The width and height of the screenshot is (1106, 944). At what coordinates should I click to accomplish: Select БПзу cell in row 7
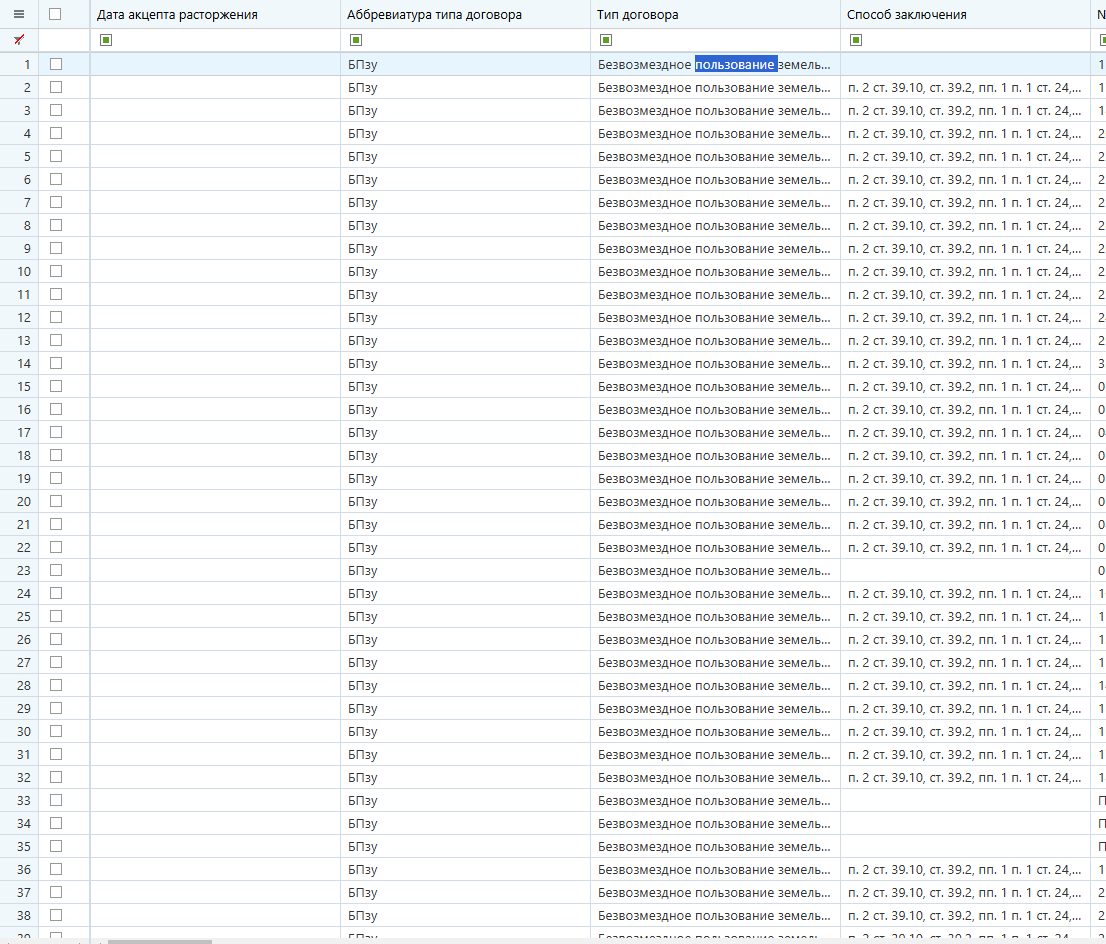tap(466, 202)
